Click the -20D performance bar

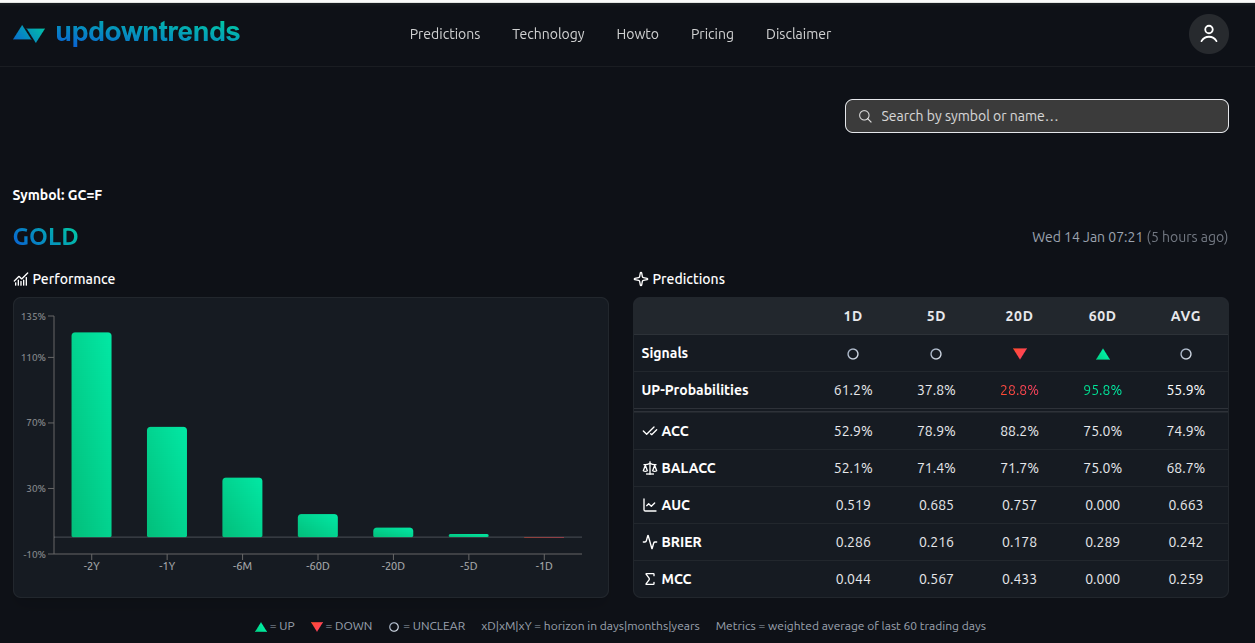393,532
